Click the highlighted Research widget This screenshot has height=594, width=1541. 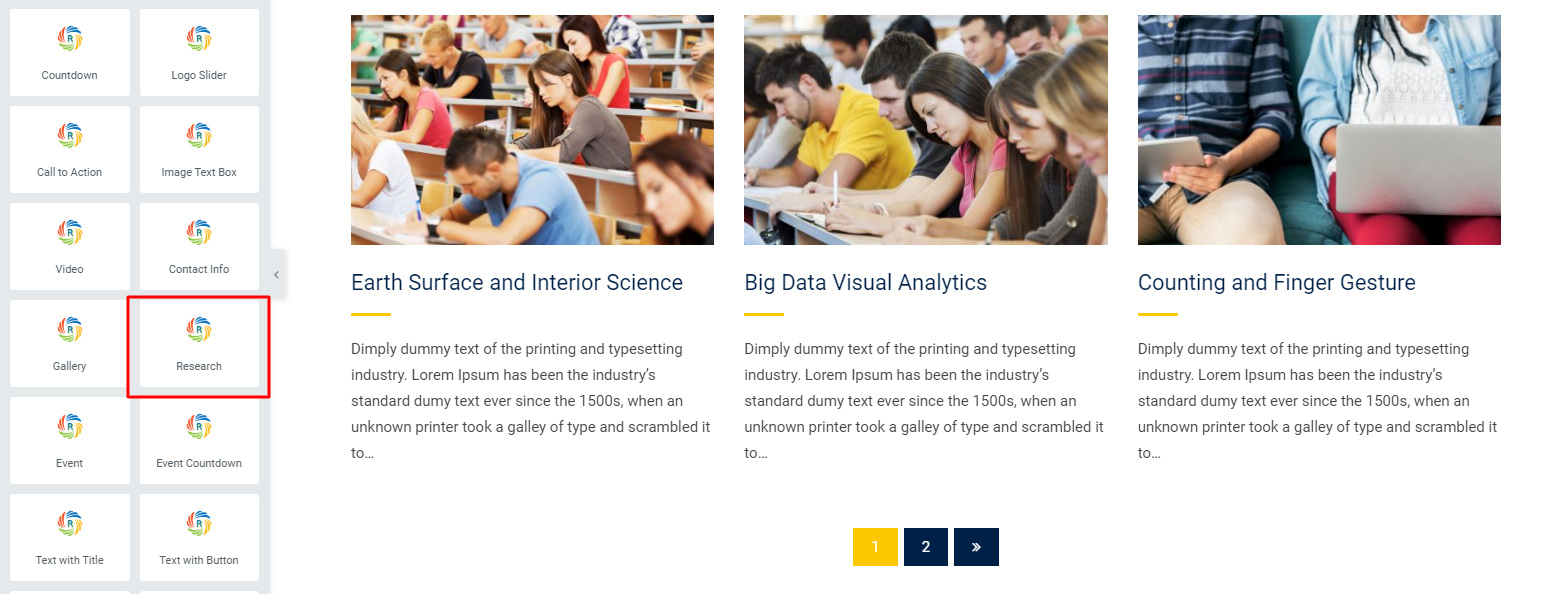[199, 343]
